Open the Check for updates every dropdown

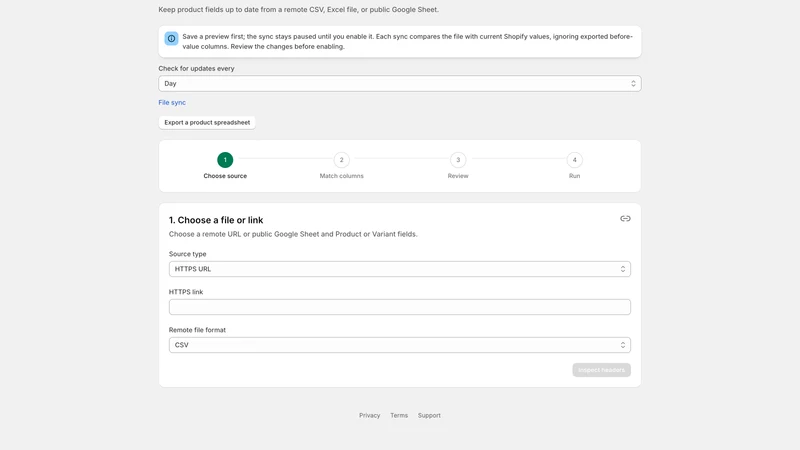[x=399, y=84]
